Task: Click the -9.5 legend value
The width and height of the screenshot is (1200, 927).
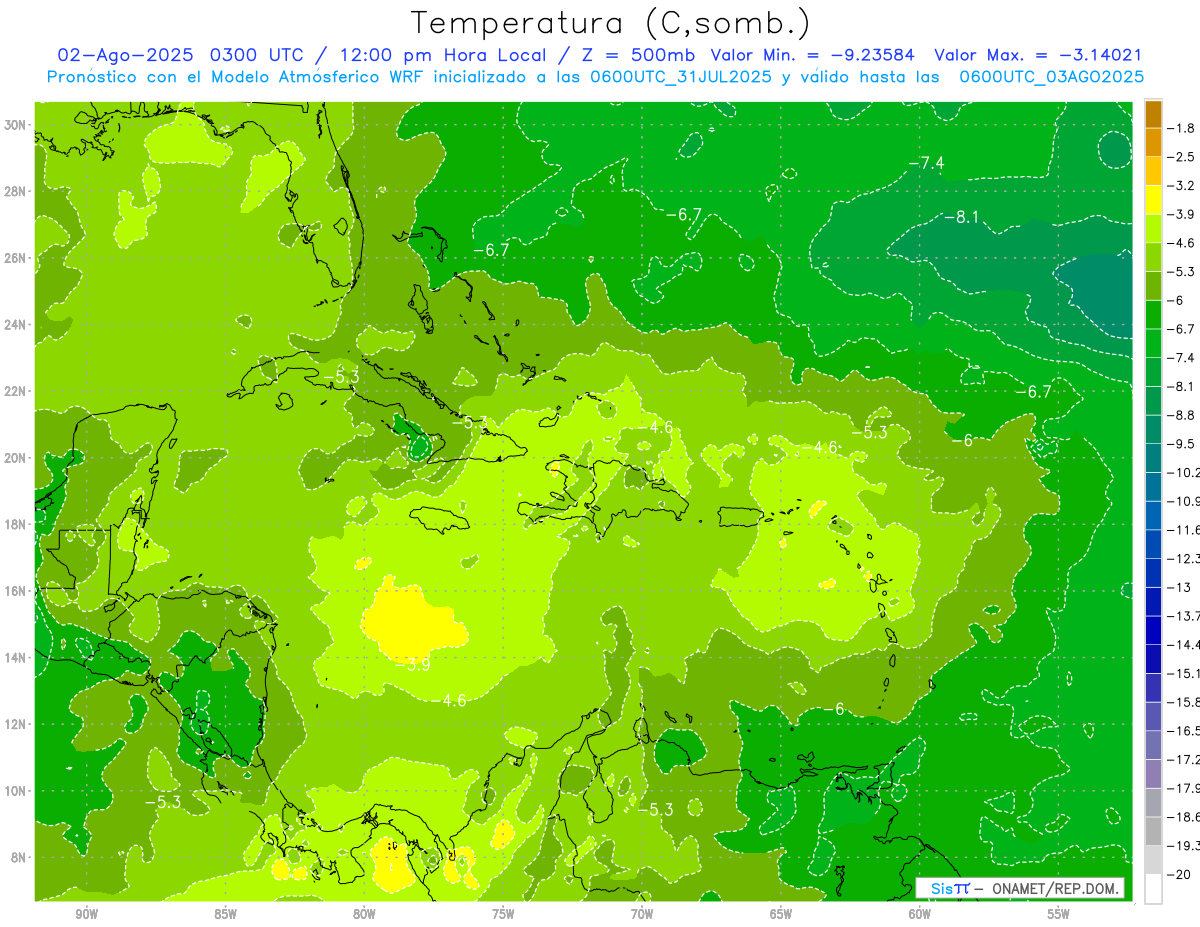Action: [1182, 444]
